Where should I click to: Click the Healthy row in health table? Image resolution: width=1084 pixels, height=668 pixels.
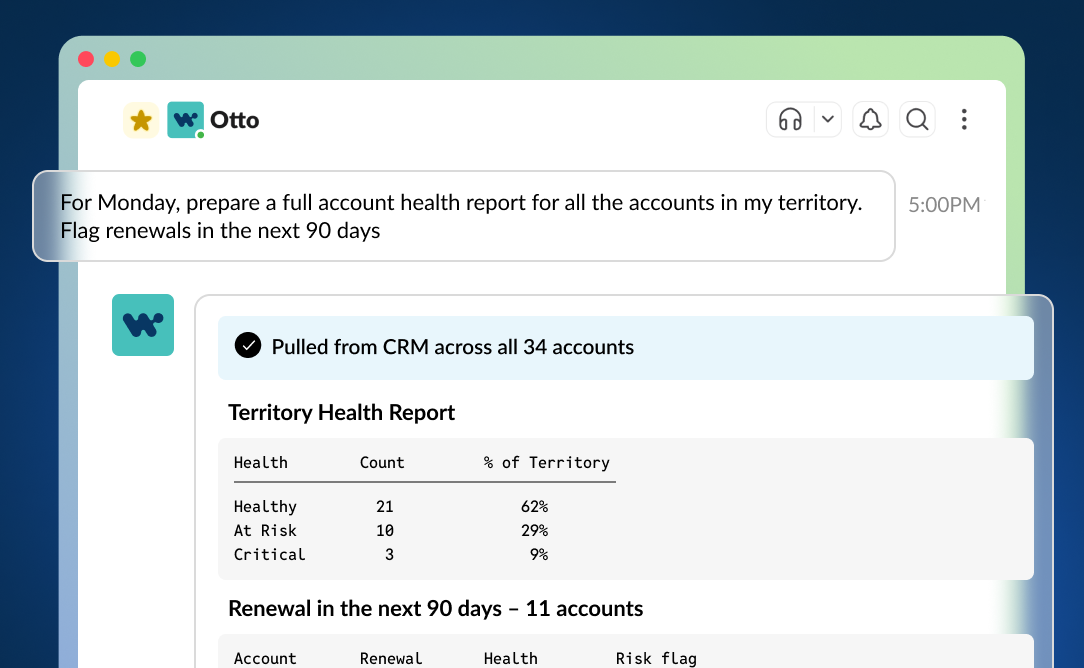point(391,507)
